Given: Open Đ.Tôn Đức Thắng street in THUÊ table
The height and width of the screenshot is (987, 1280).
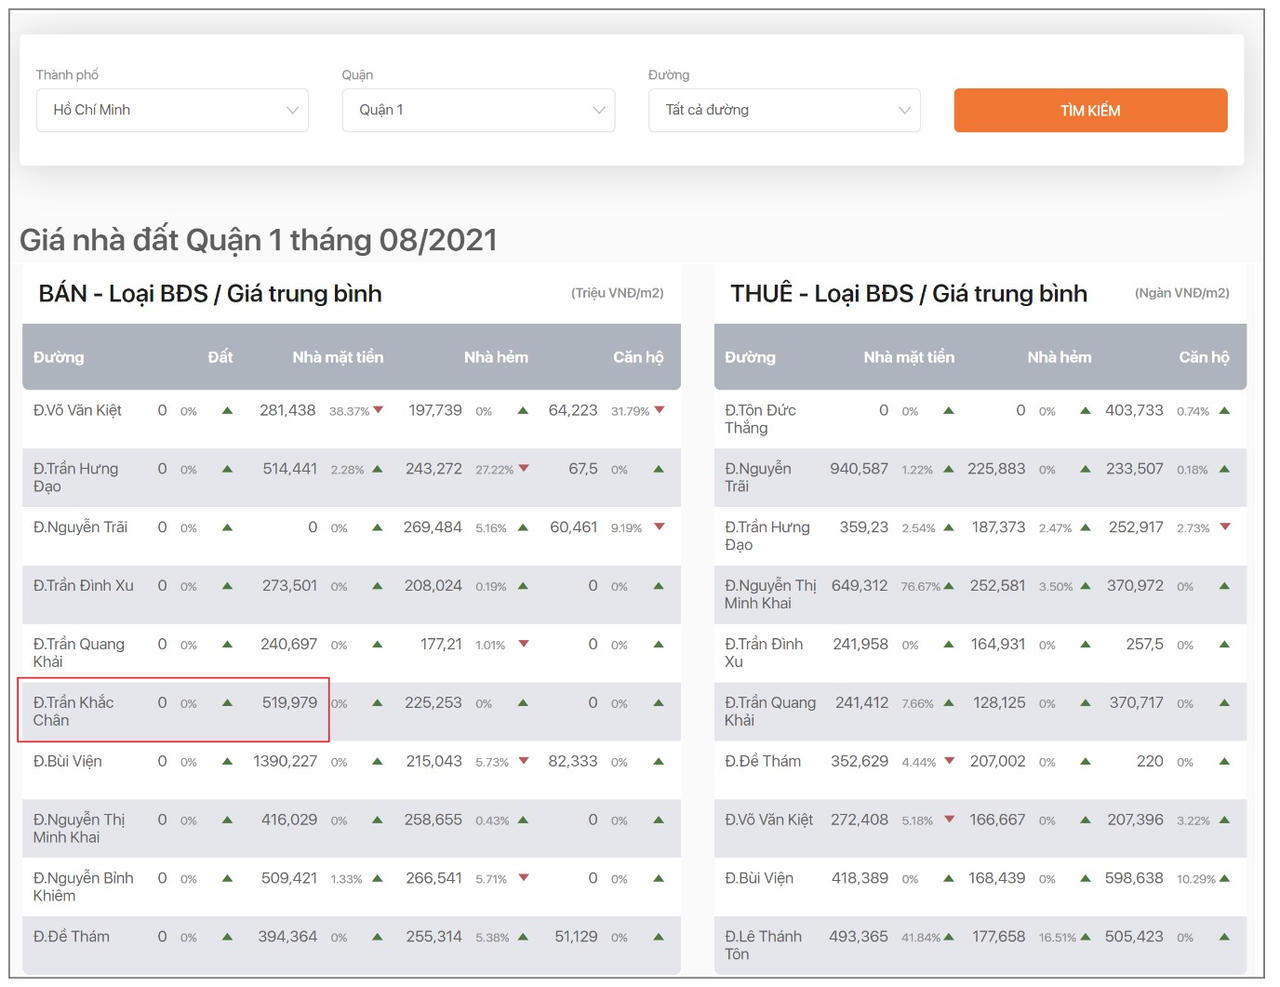Looking at the screenshot, I should point(760,419).
